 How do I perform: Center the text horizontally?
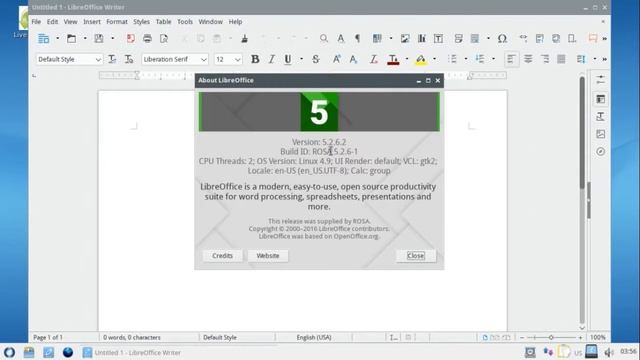pyautogui.click(x=528, y=59)
